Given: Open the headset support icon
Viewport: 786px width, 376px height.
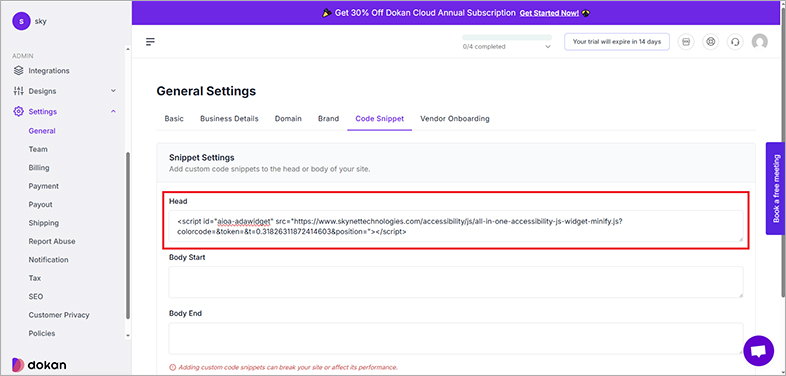Looking at the screenshot, I should click(735, 42).
